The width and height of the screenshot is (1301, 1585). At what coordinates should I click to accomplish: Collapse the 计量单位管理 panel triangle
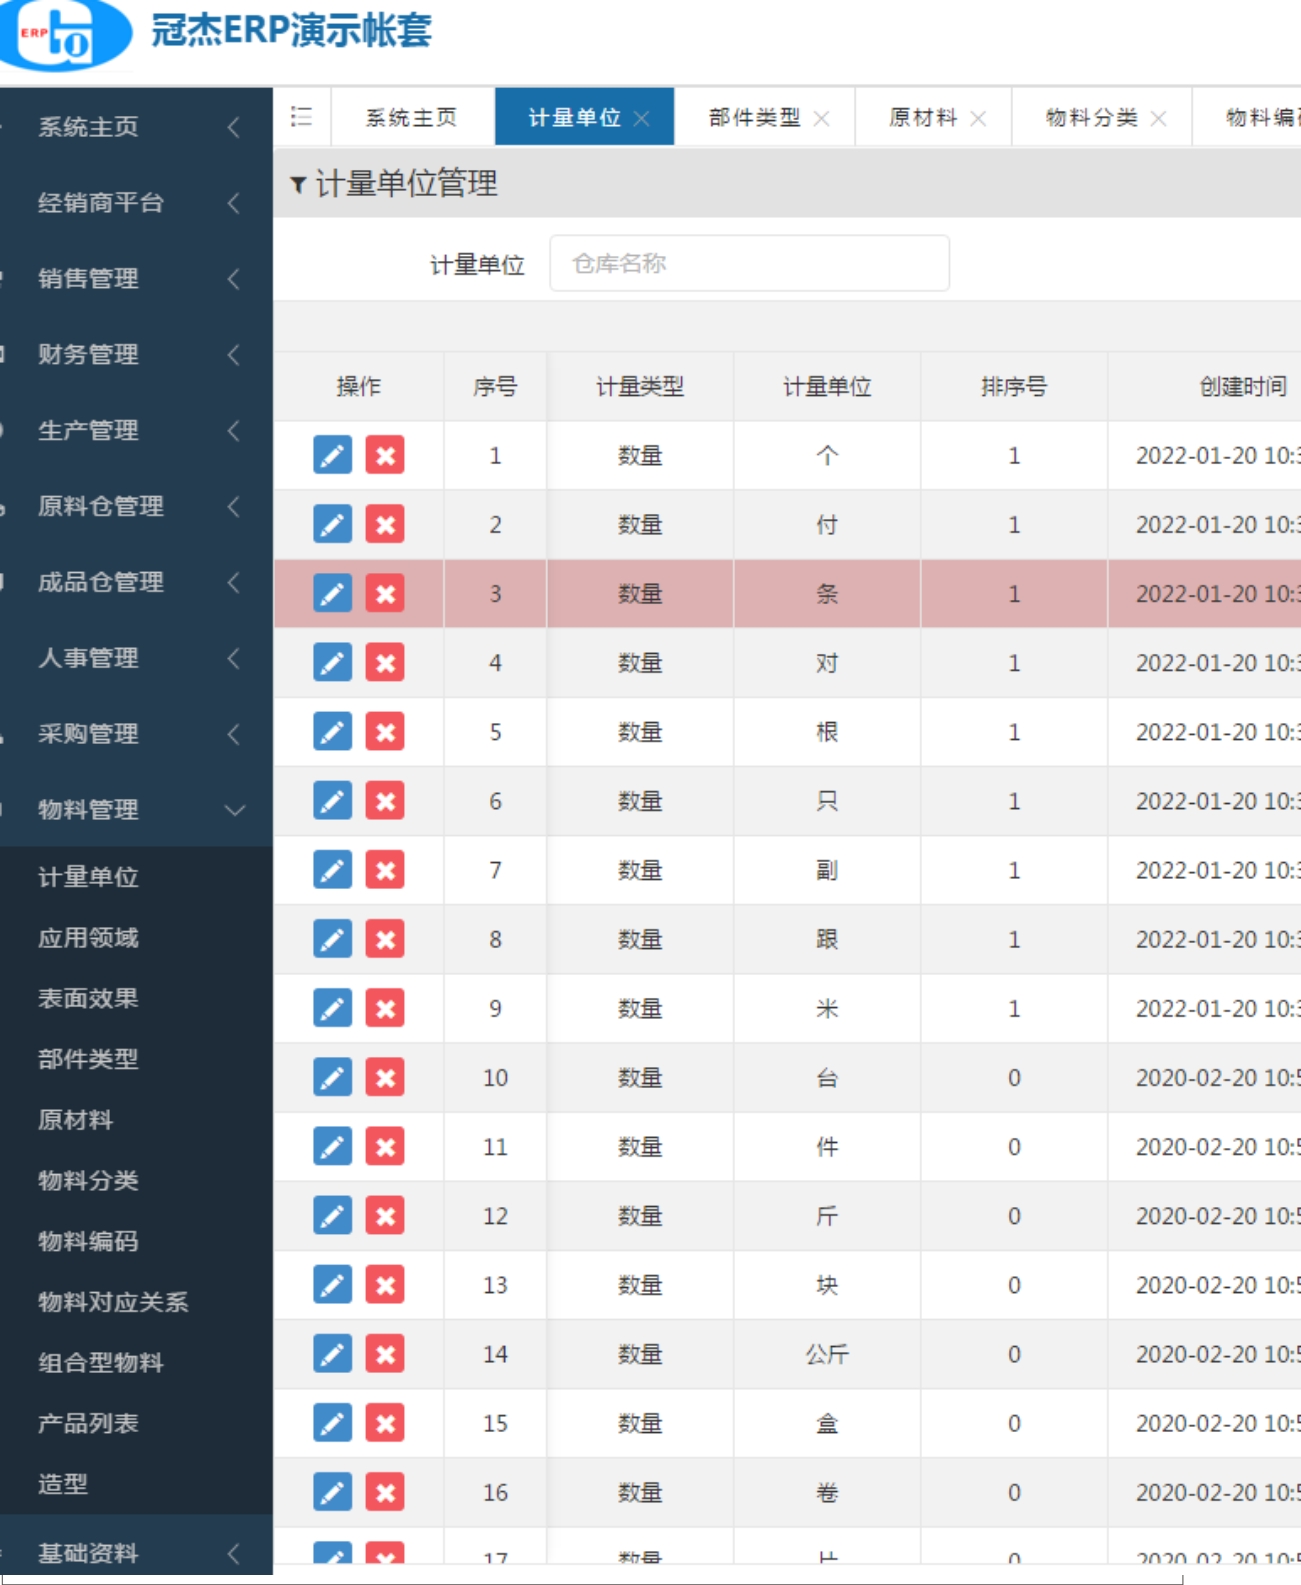297,185
